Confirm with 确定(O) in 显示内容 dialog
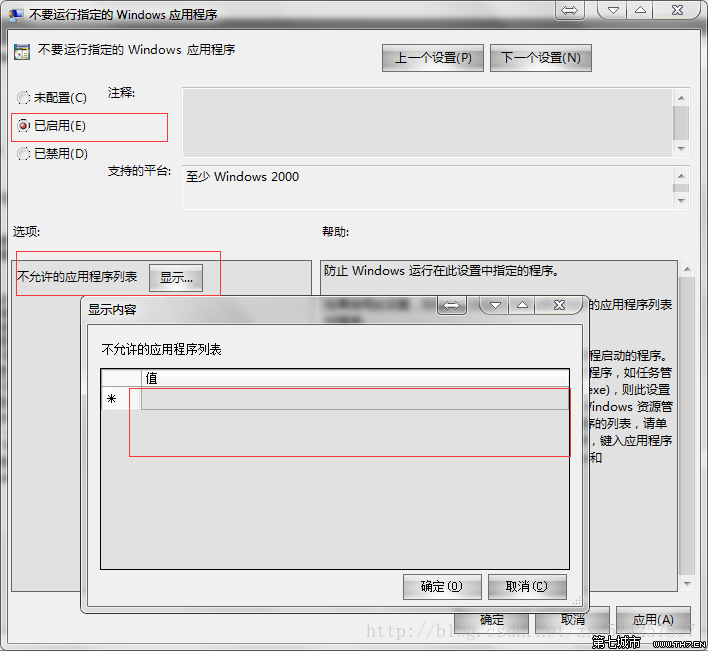 pyautogui.click(x=442, y=586)
